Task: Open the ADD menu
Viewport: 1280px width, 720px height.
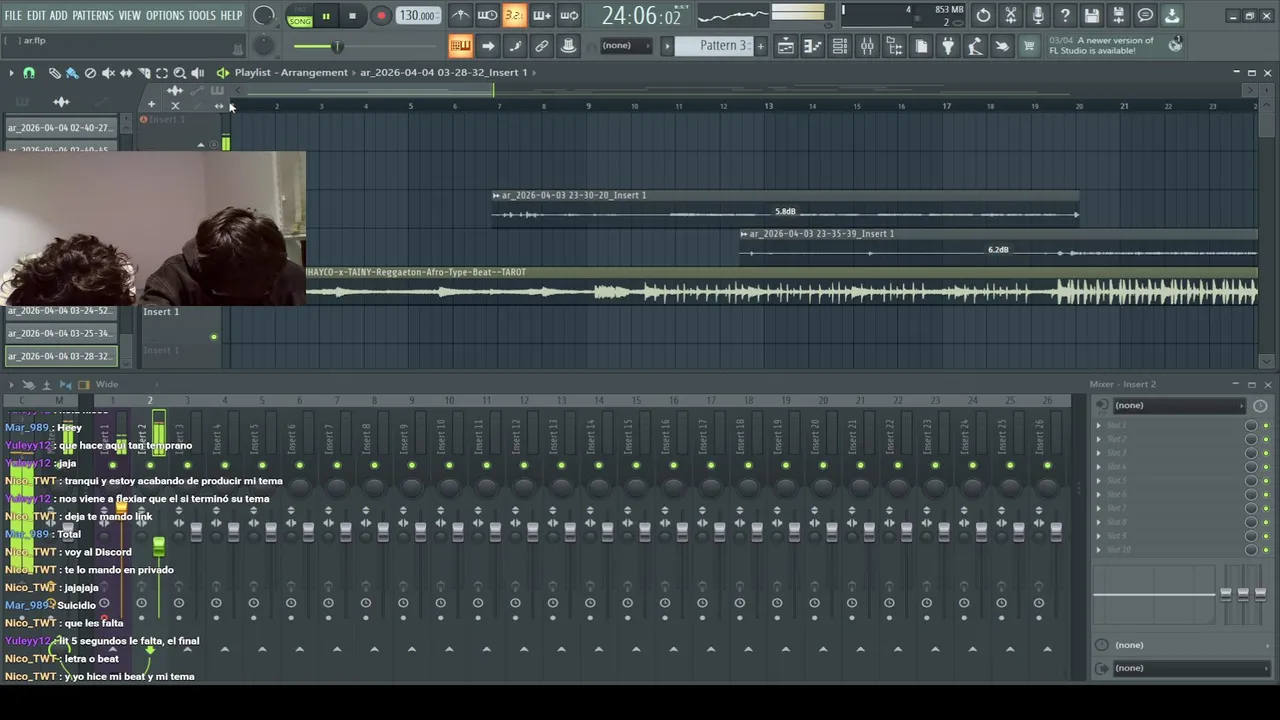Action: tap(59, 15)
